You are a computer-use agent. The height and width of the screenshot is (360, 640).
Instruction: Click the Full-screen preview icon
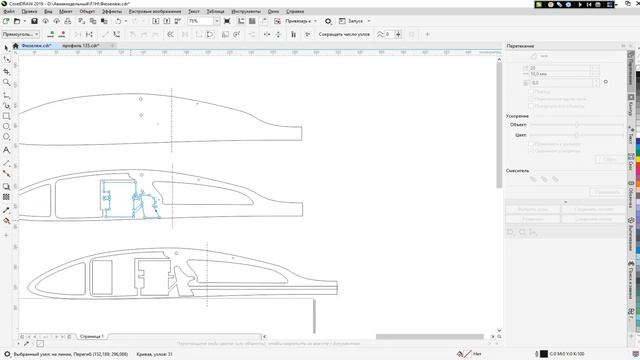[227, 21]
